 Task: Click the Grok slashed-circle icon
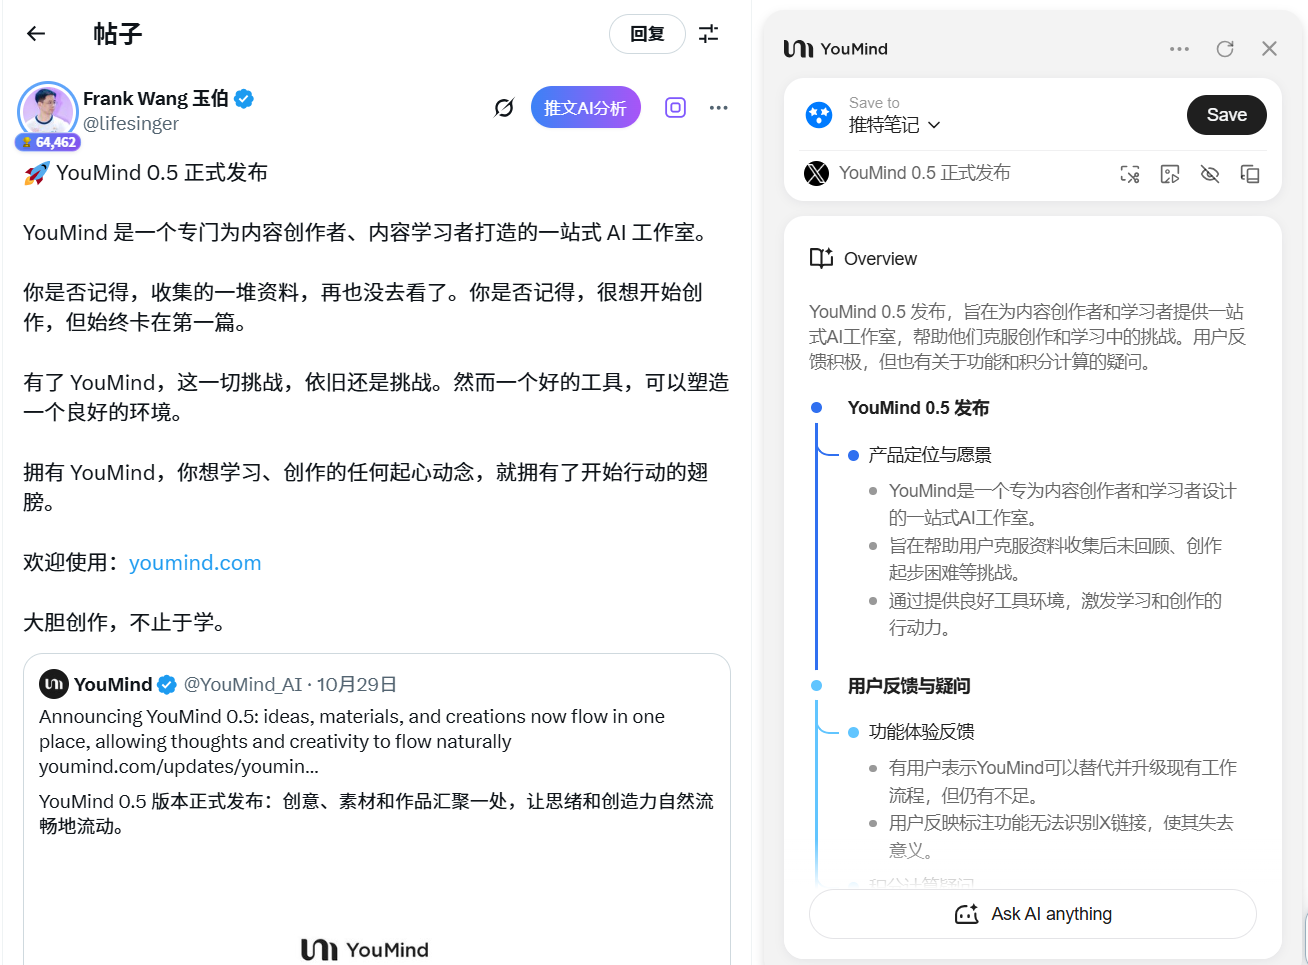coord(504,108)
